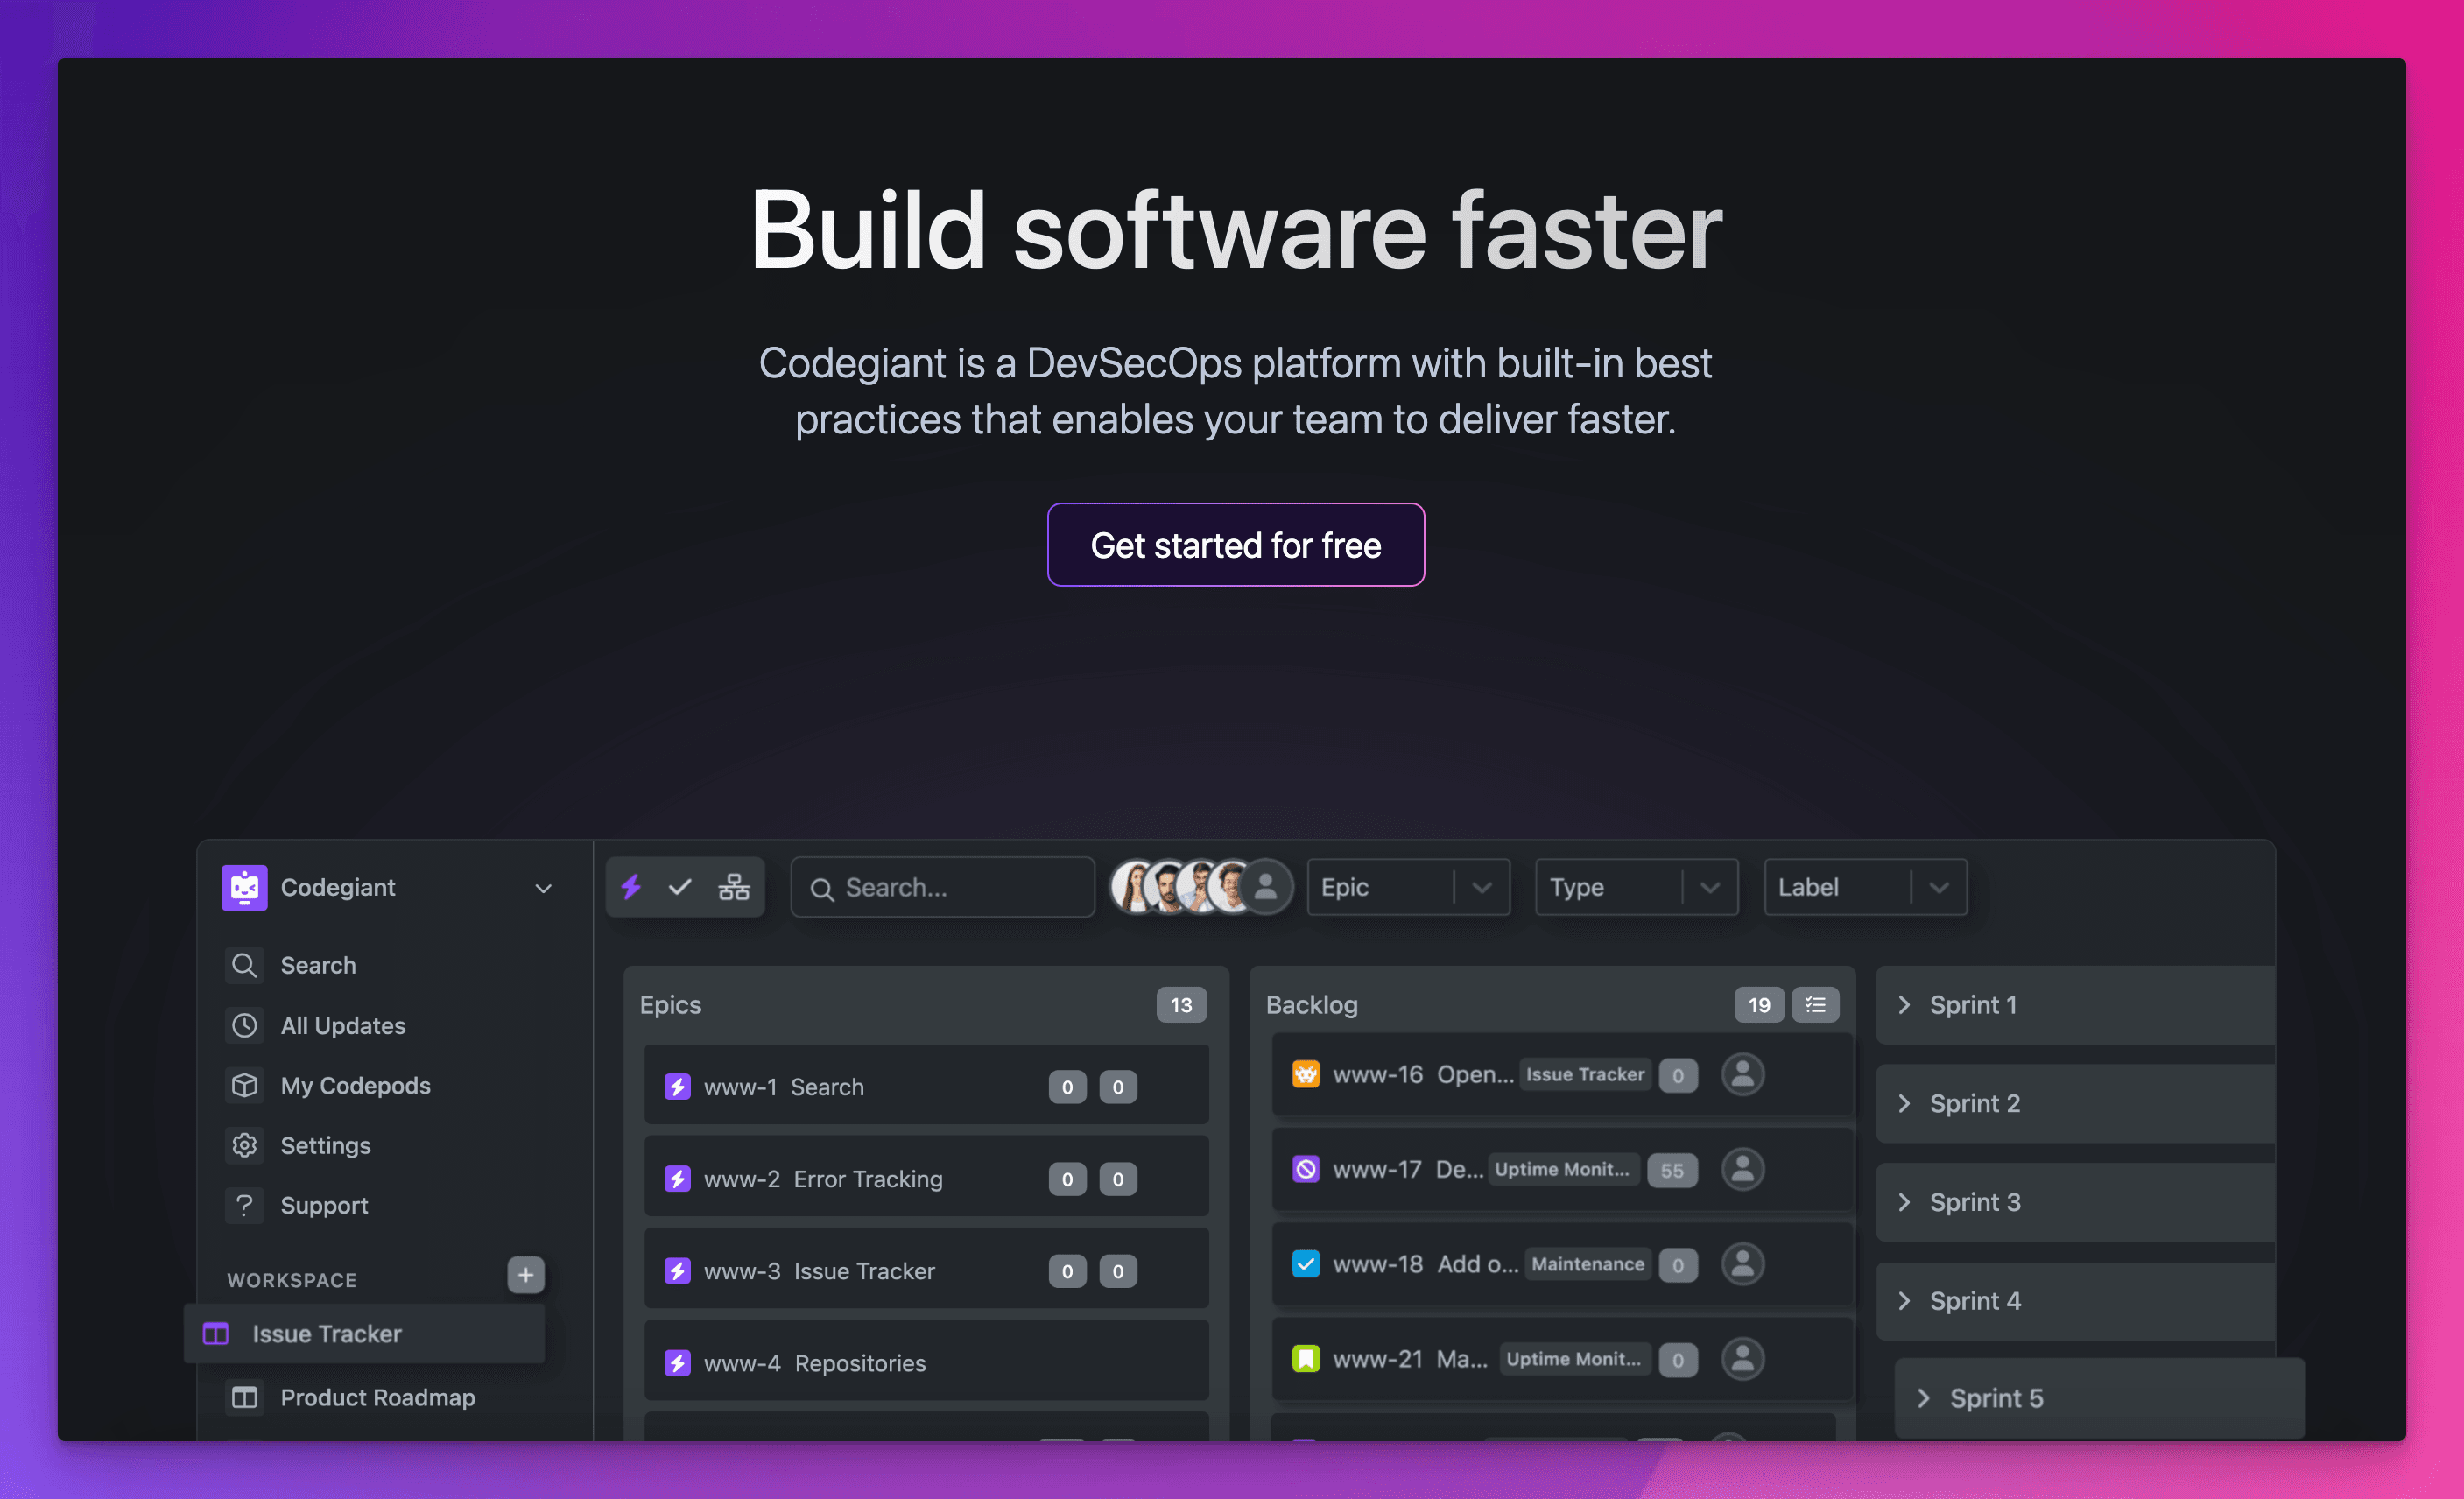Click assignee avatar on www-18 row
Screen dimensions: 2464x1499
tap(1742, 1264)
